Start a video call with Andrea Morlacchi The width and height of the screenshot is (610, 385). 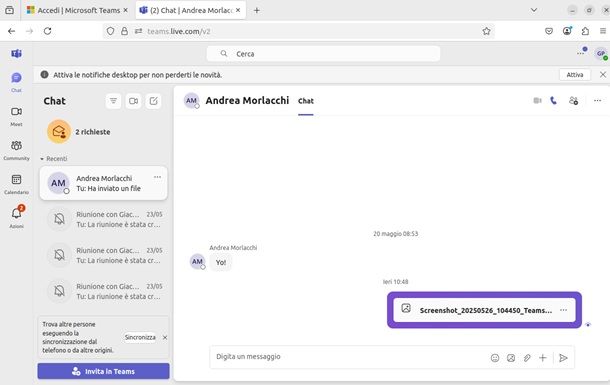tap(537, 101)
